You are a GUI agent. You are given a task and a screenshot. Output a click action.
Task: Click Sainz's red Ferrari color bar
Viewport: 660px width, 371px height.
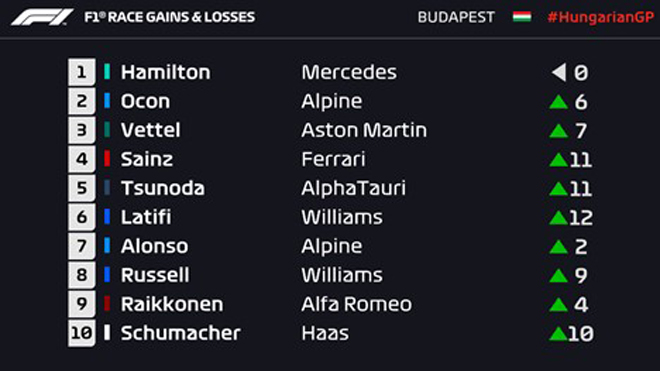(x=107, y=159)
